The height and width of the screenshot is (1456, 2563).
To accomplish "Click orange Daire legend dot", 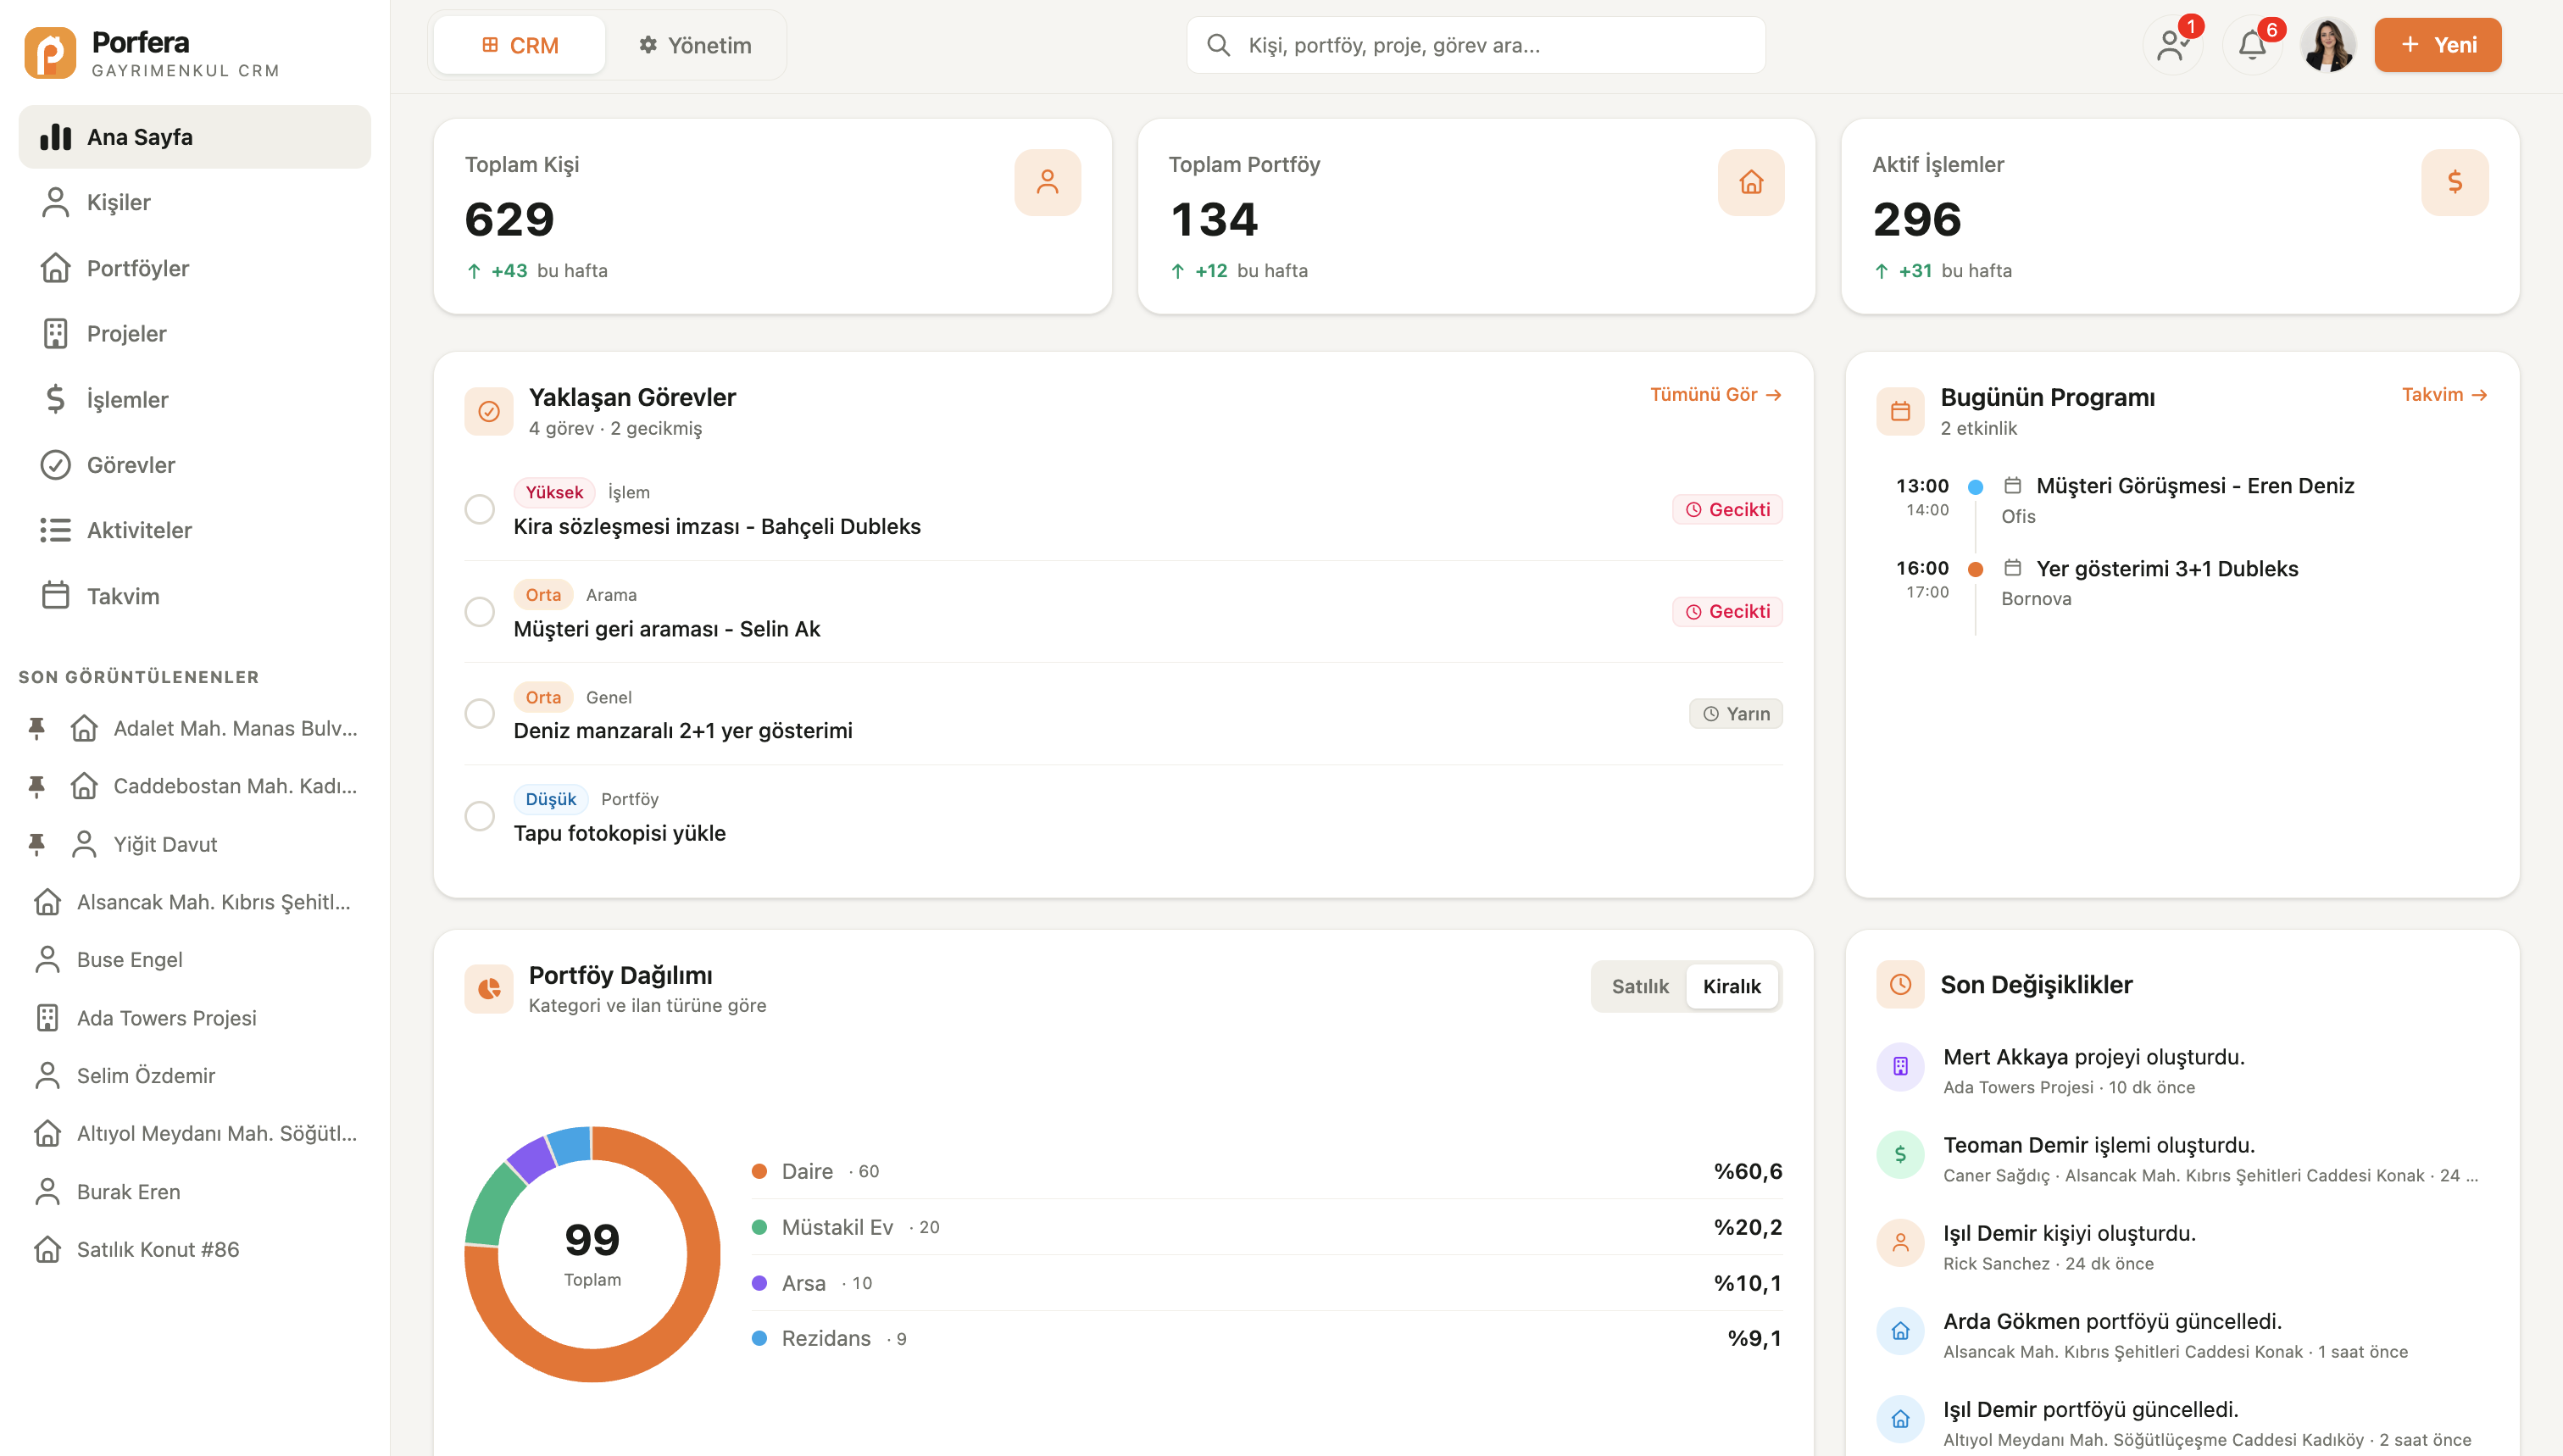I will [759, 1171].
